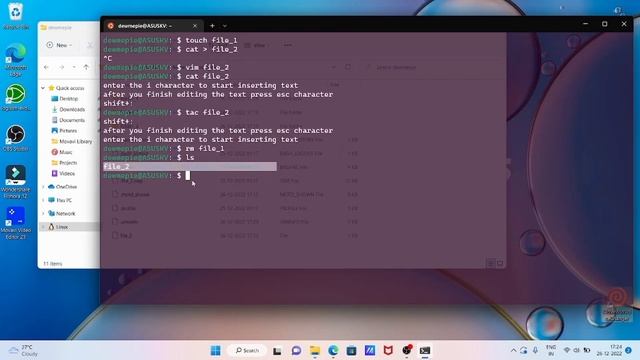Open the terminal profile dropdown arrow
This screenshot has height=360, width=640.
224,26
